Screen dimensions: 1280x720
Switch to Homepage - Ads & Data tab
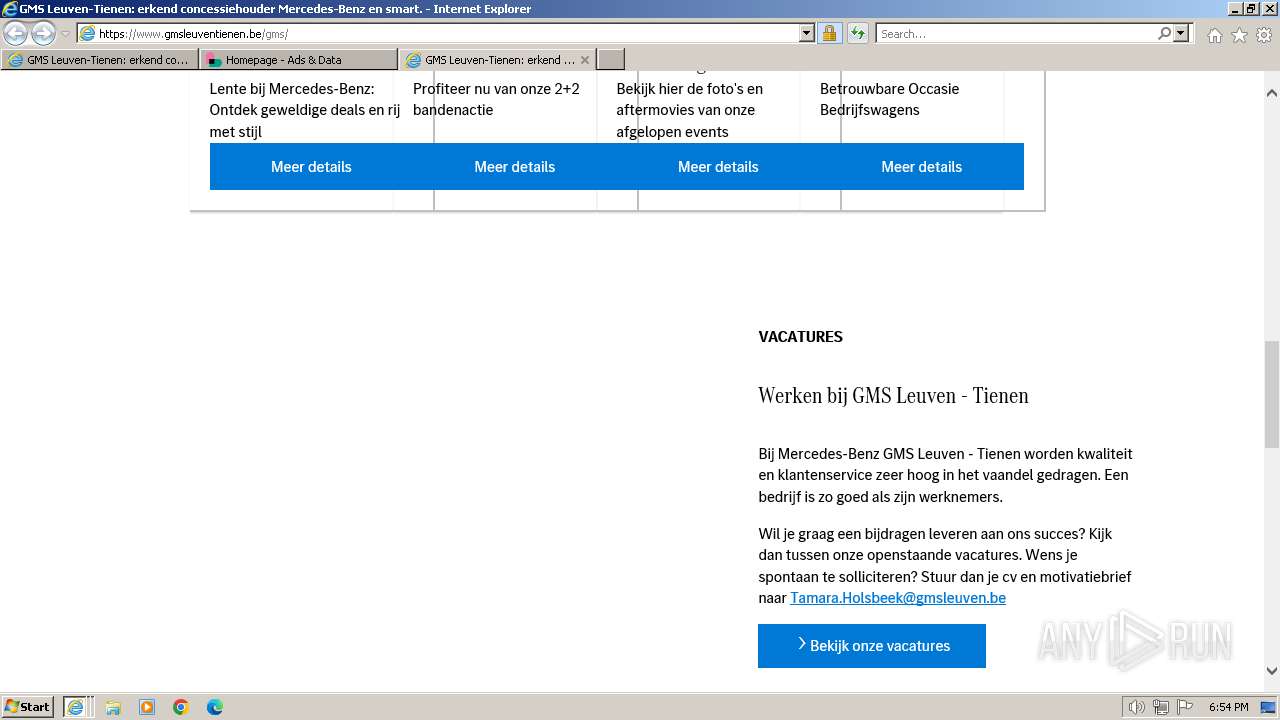click(298, 60)
